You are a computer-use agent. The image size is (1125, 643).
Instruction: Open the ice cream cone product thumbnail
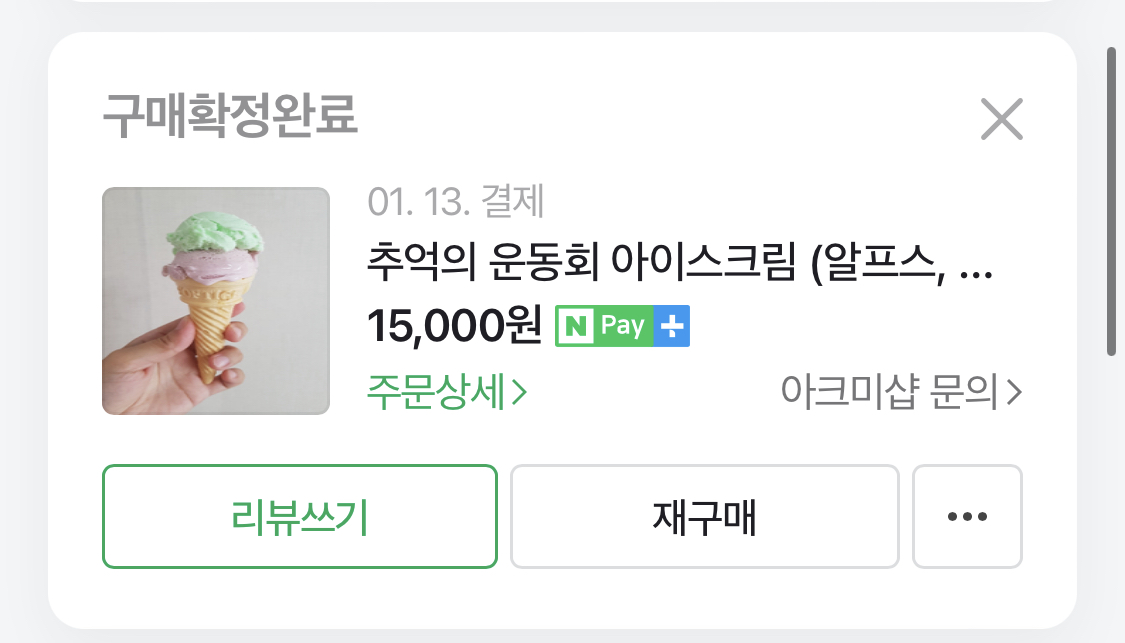click(x=216, y=301)
